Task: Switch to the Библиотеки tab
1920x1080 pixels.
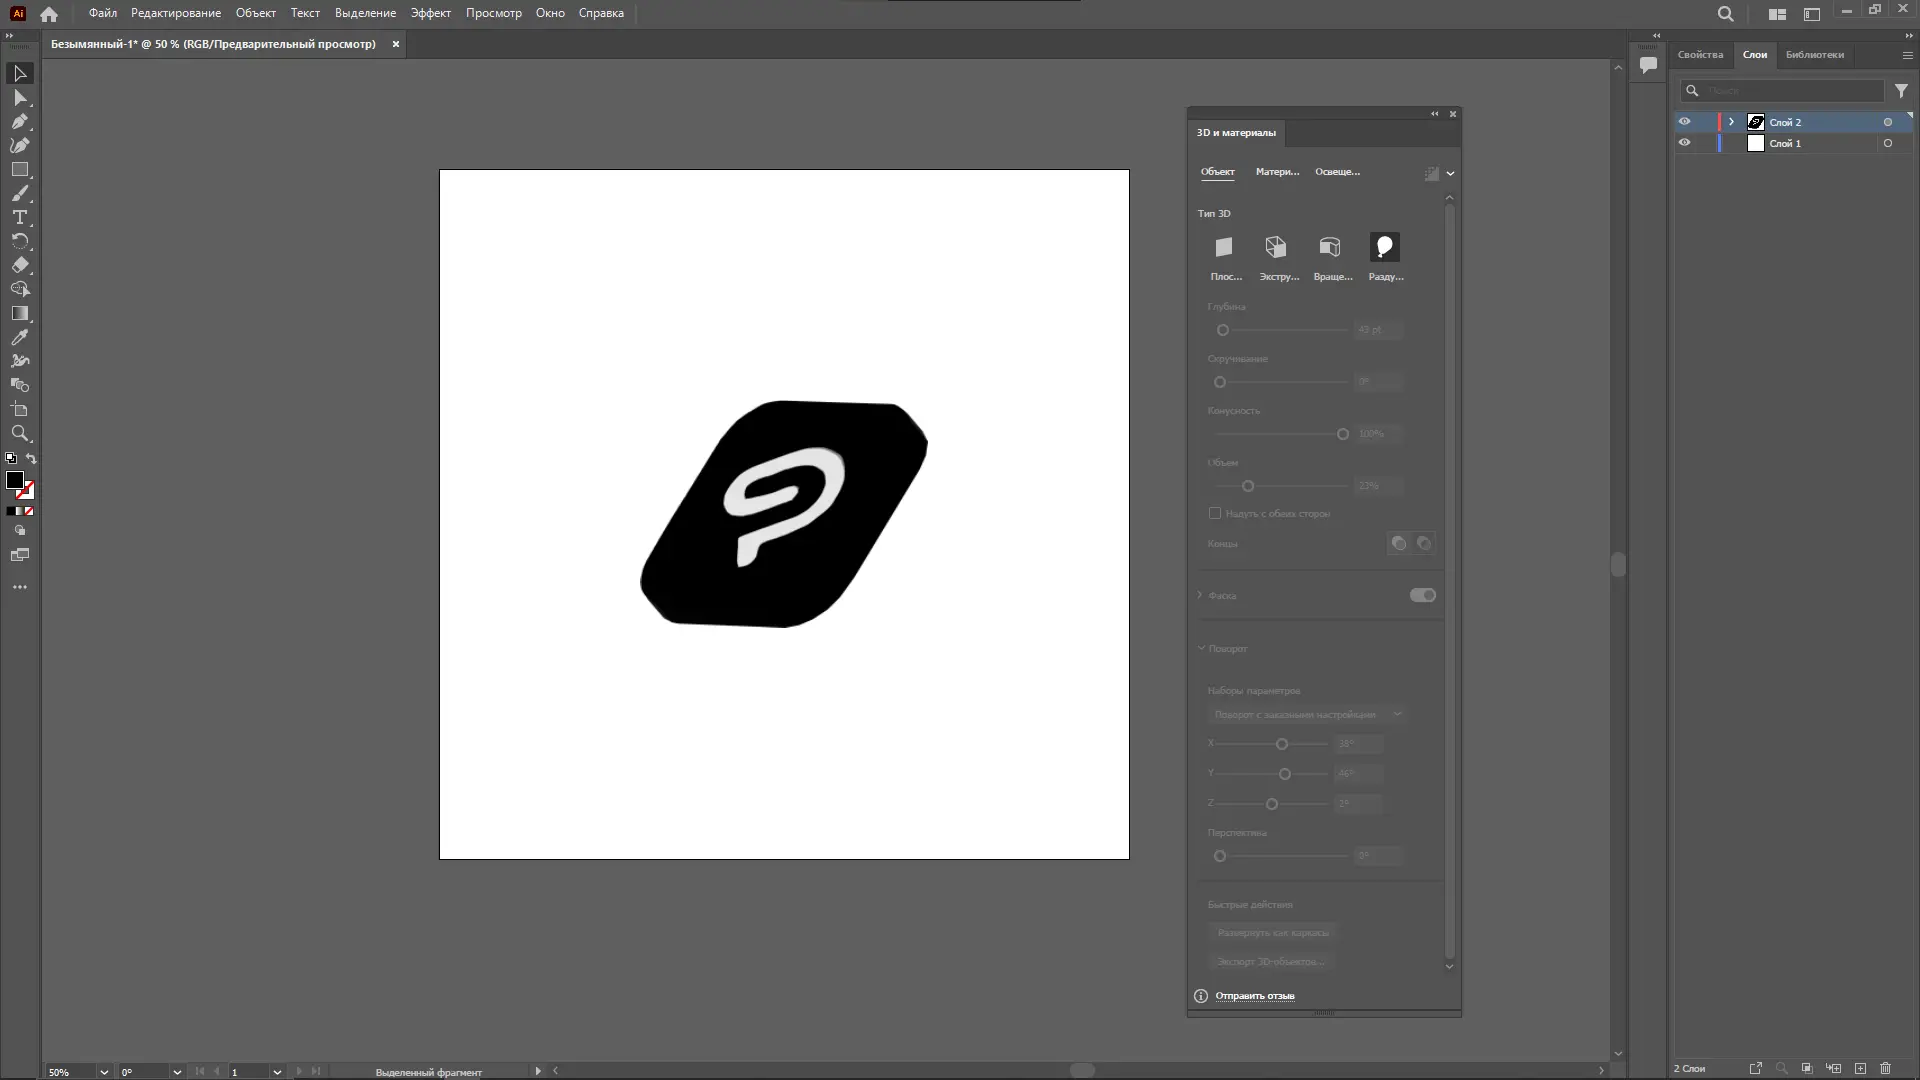Action: point(1814,55)
